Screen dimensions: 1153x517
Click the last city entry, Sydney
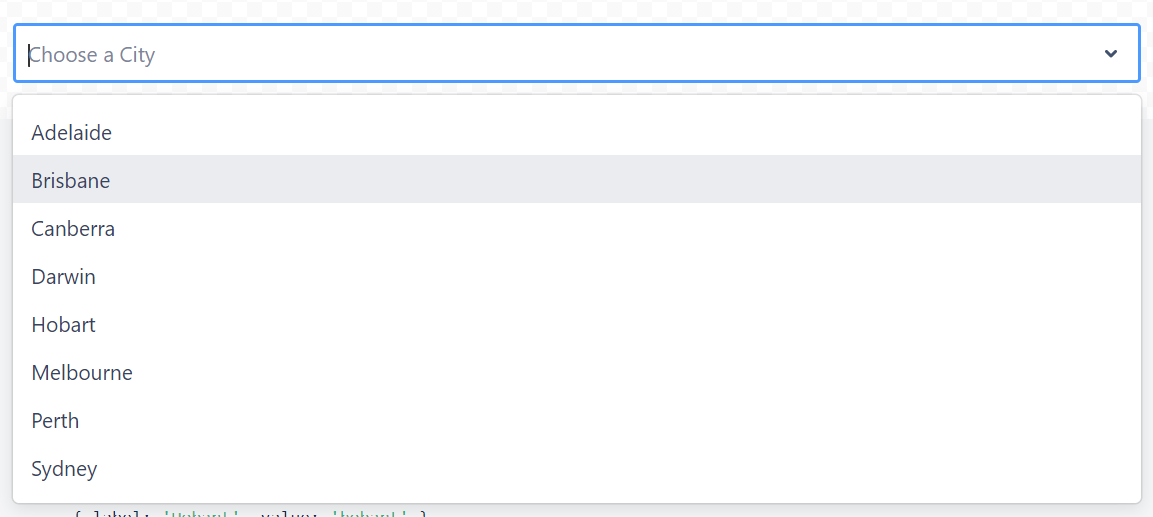[64, 469]
